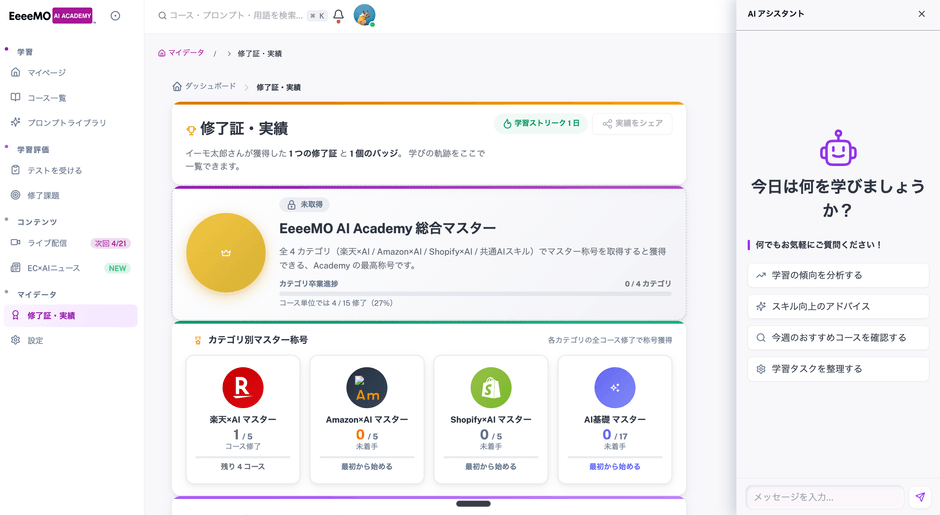
Task: Click the gear icon beside 設定
Action: 16,340
